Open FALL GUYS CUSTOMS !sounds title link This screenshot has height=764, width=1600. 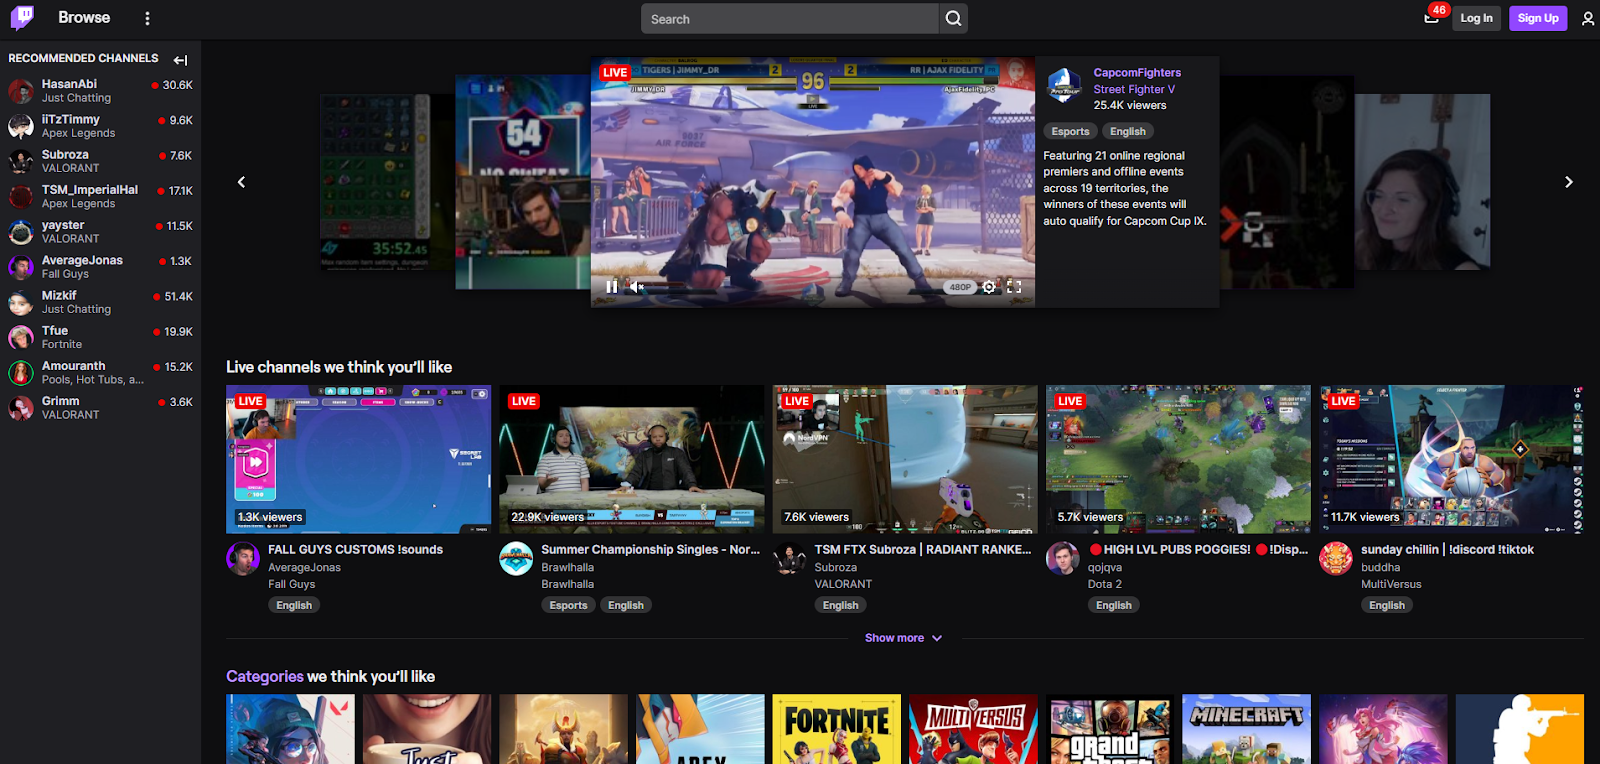coord(355,550)
